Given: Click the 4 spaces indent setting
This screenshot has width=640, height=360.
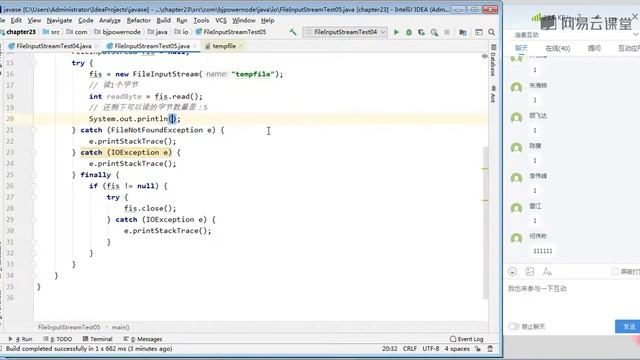Looking at the screenshot, I should click(457, 349).
